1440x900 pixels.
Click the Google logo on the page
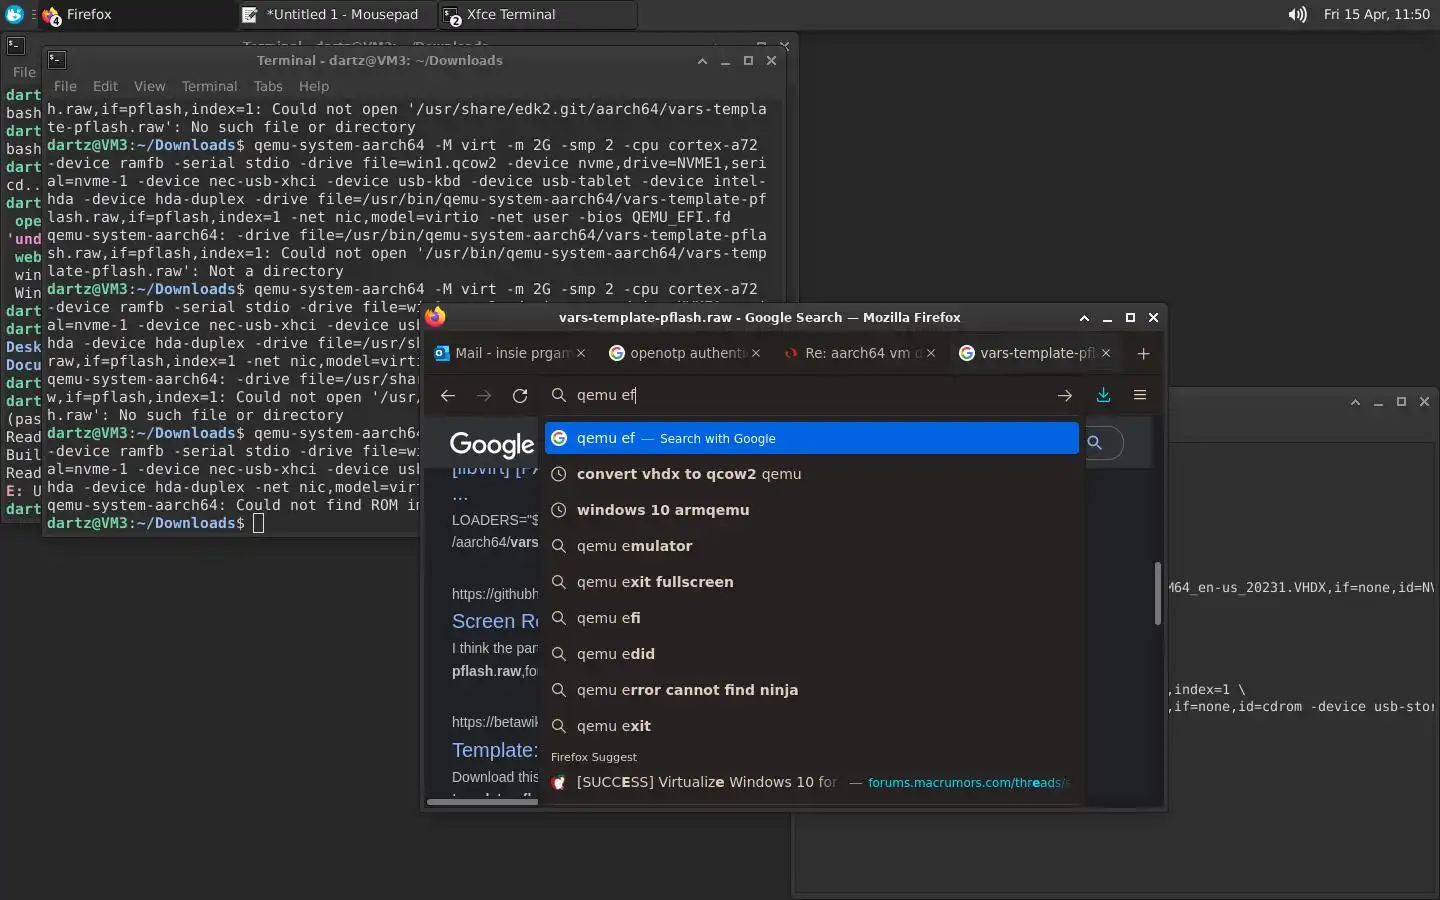click(x=491, y=444)
